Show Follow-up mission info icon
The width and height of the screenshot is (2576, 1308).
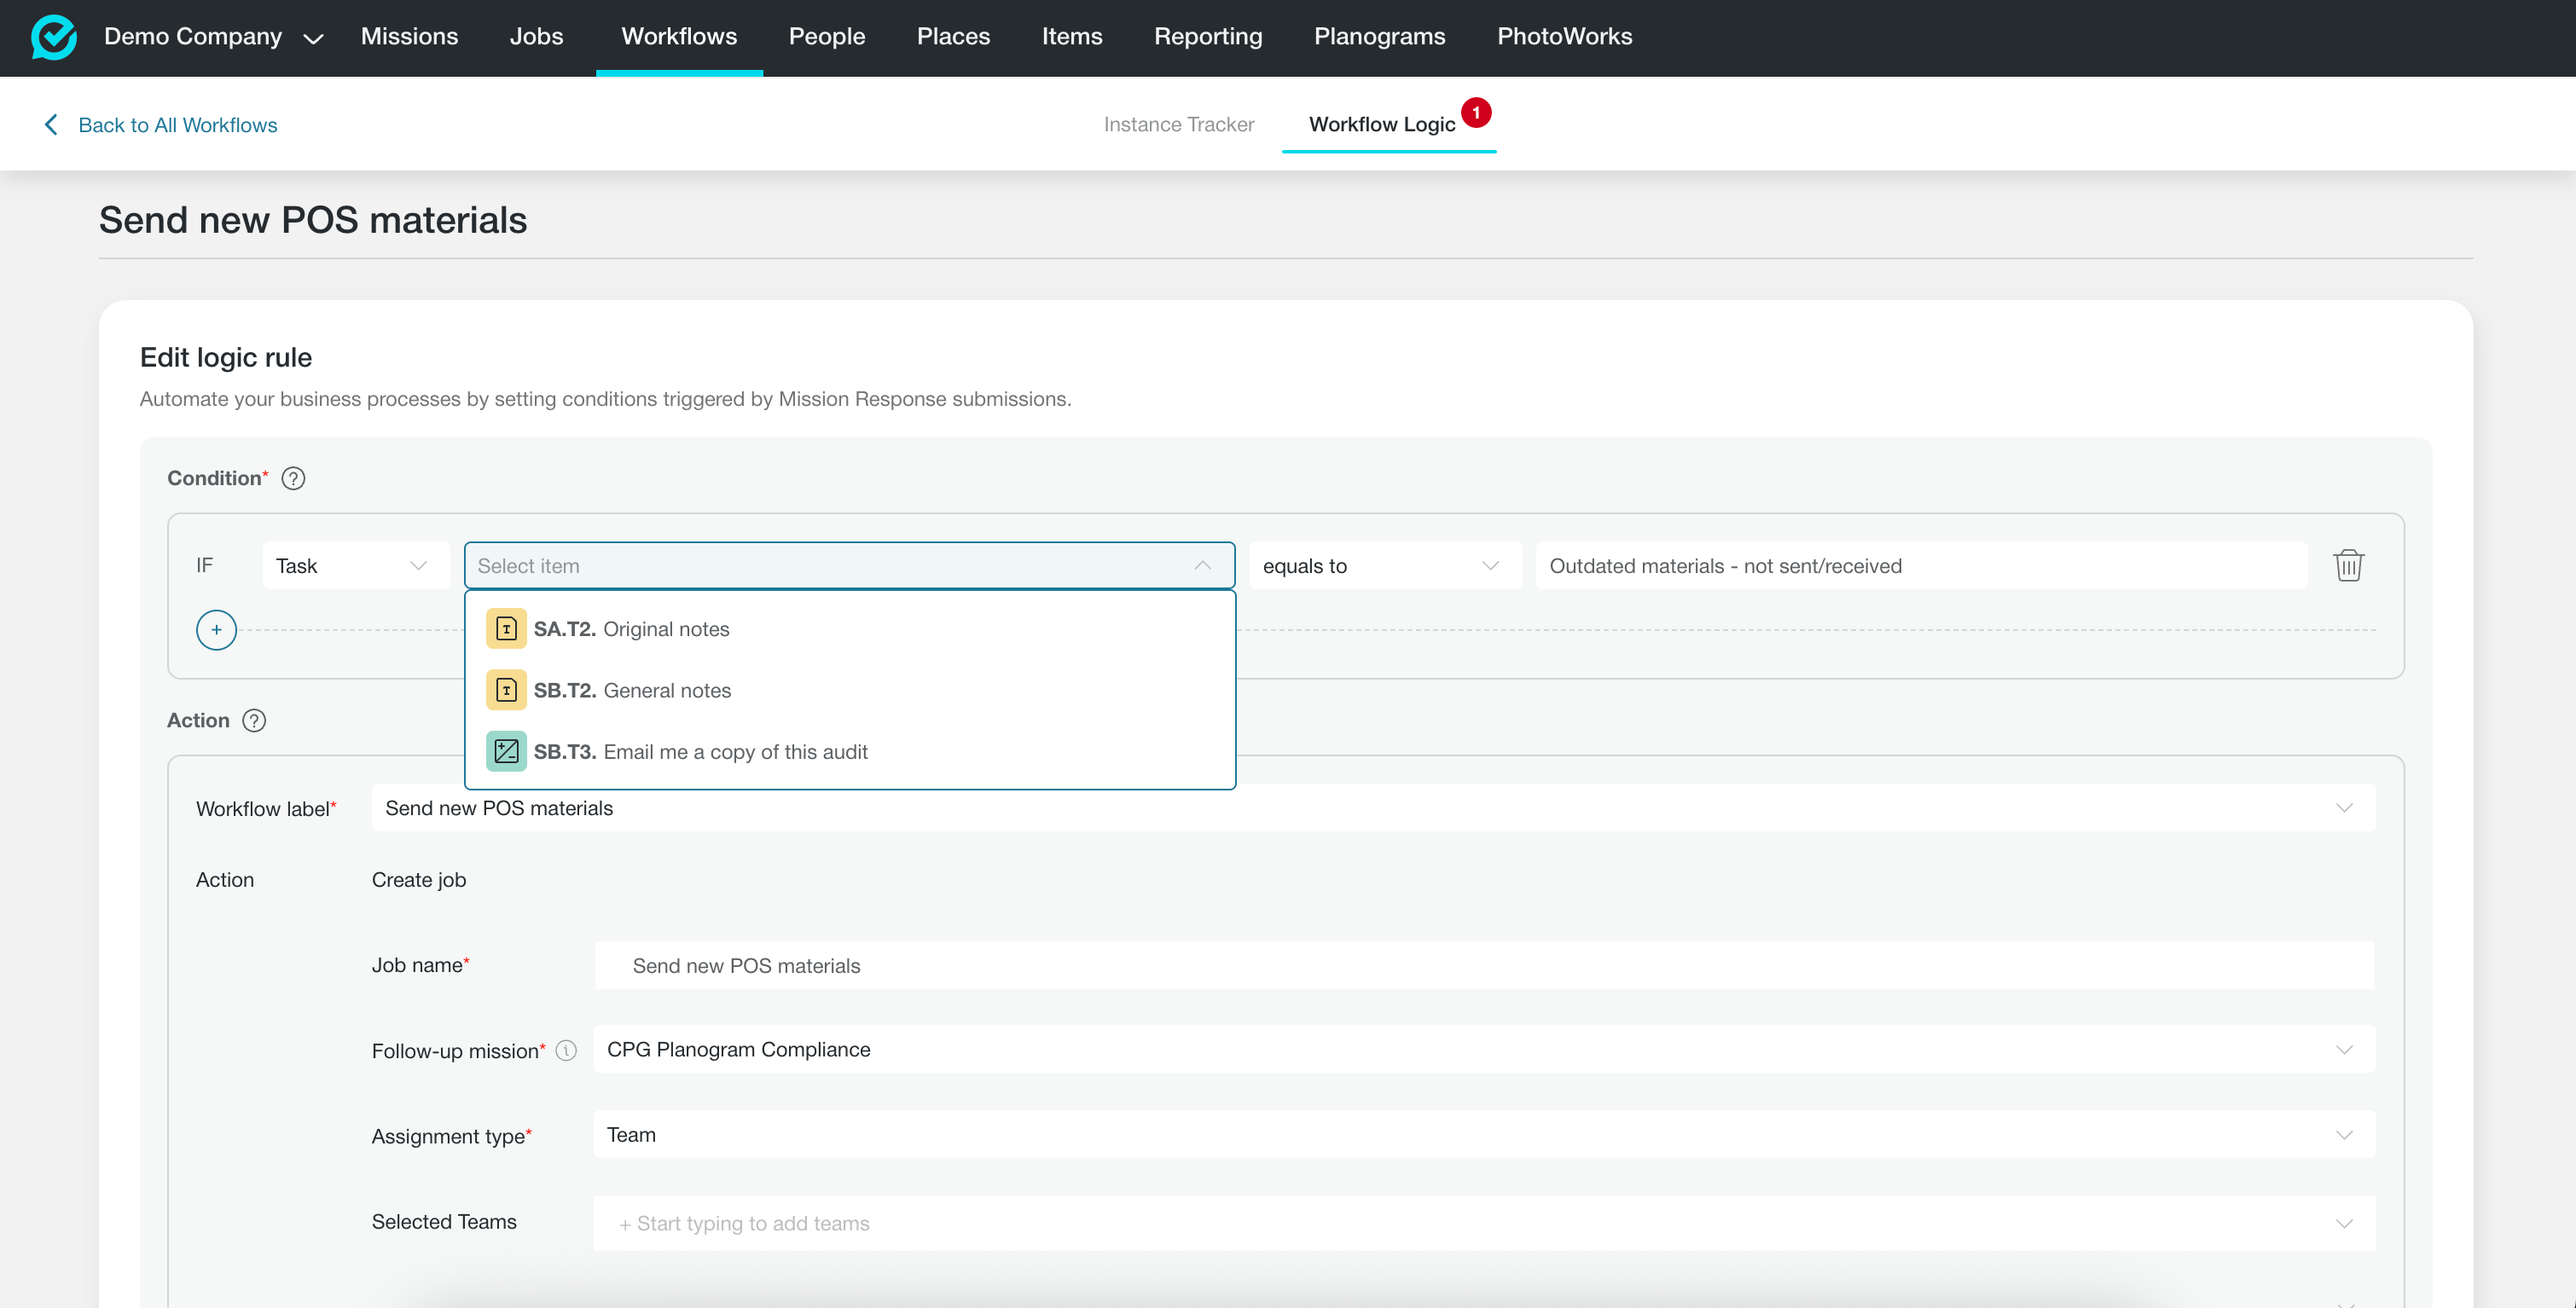[x=566, y=1050]
